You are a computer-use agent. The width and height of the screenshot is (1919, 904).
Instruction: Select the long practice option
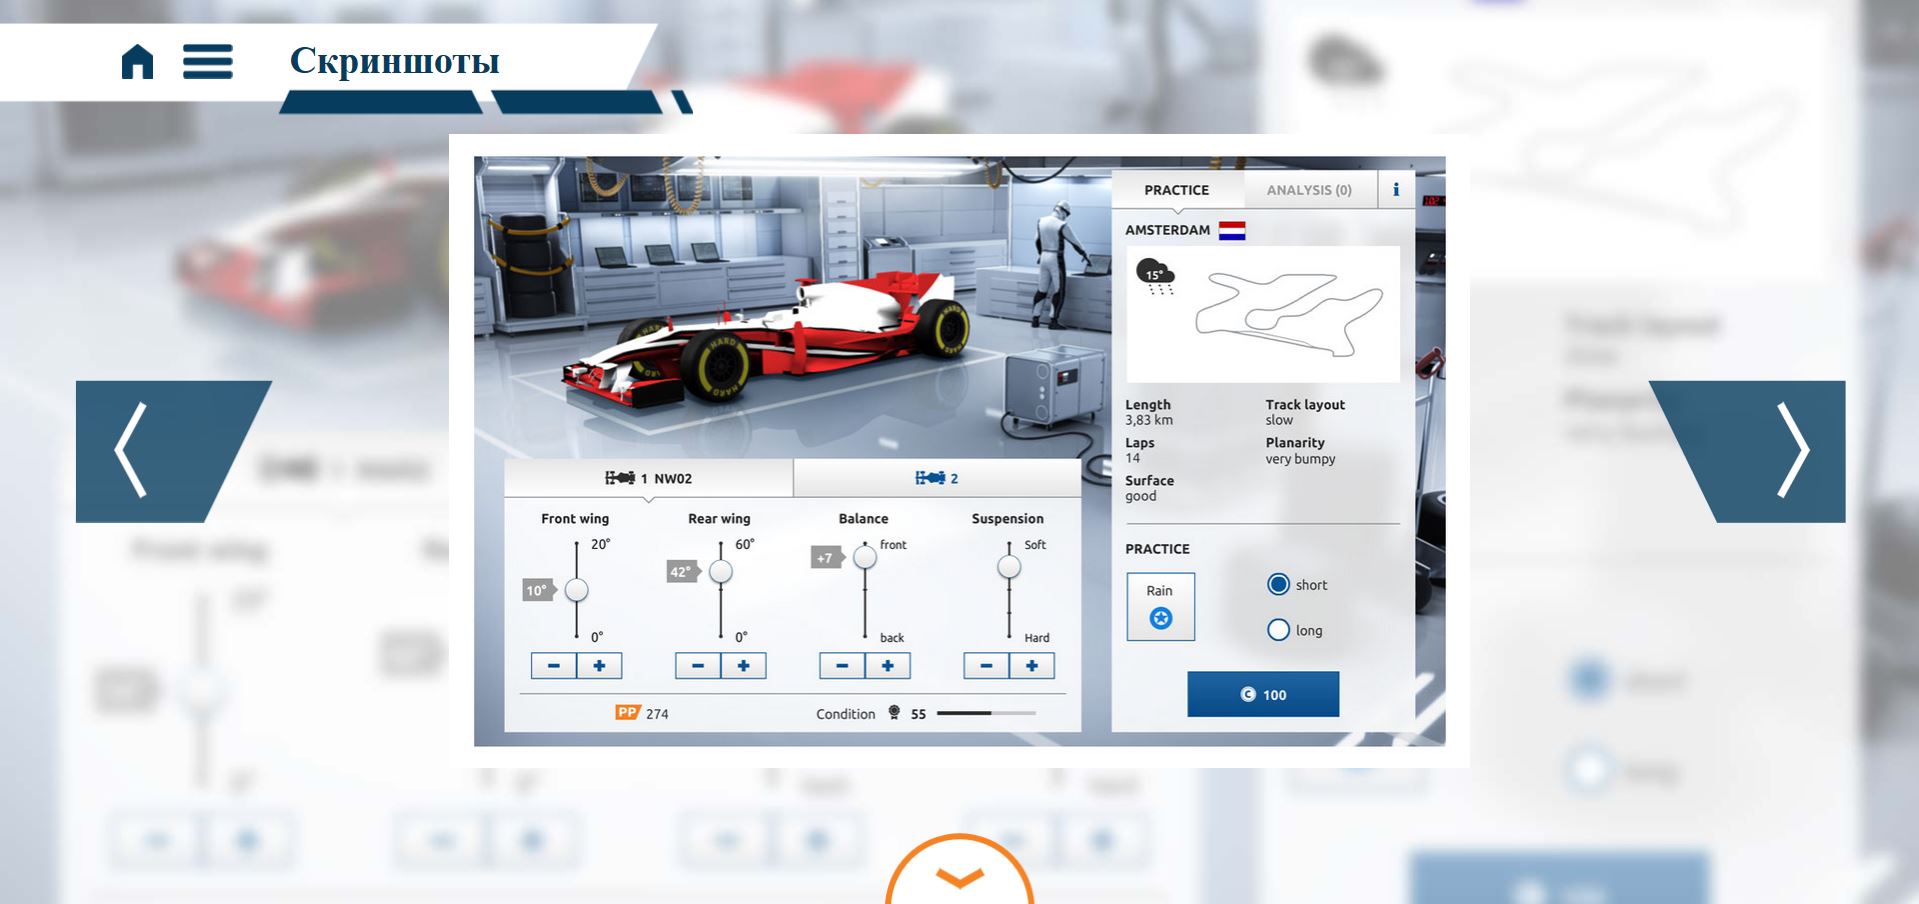[x=1278, y=630]
